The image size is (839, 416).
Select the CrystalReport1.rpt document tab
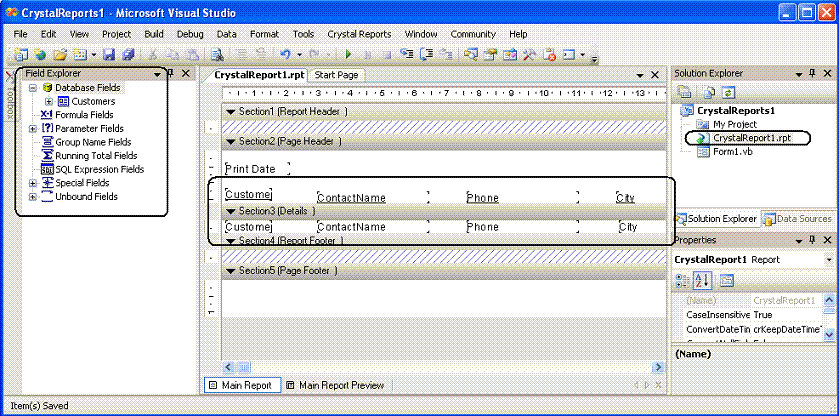260,75
